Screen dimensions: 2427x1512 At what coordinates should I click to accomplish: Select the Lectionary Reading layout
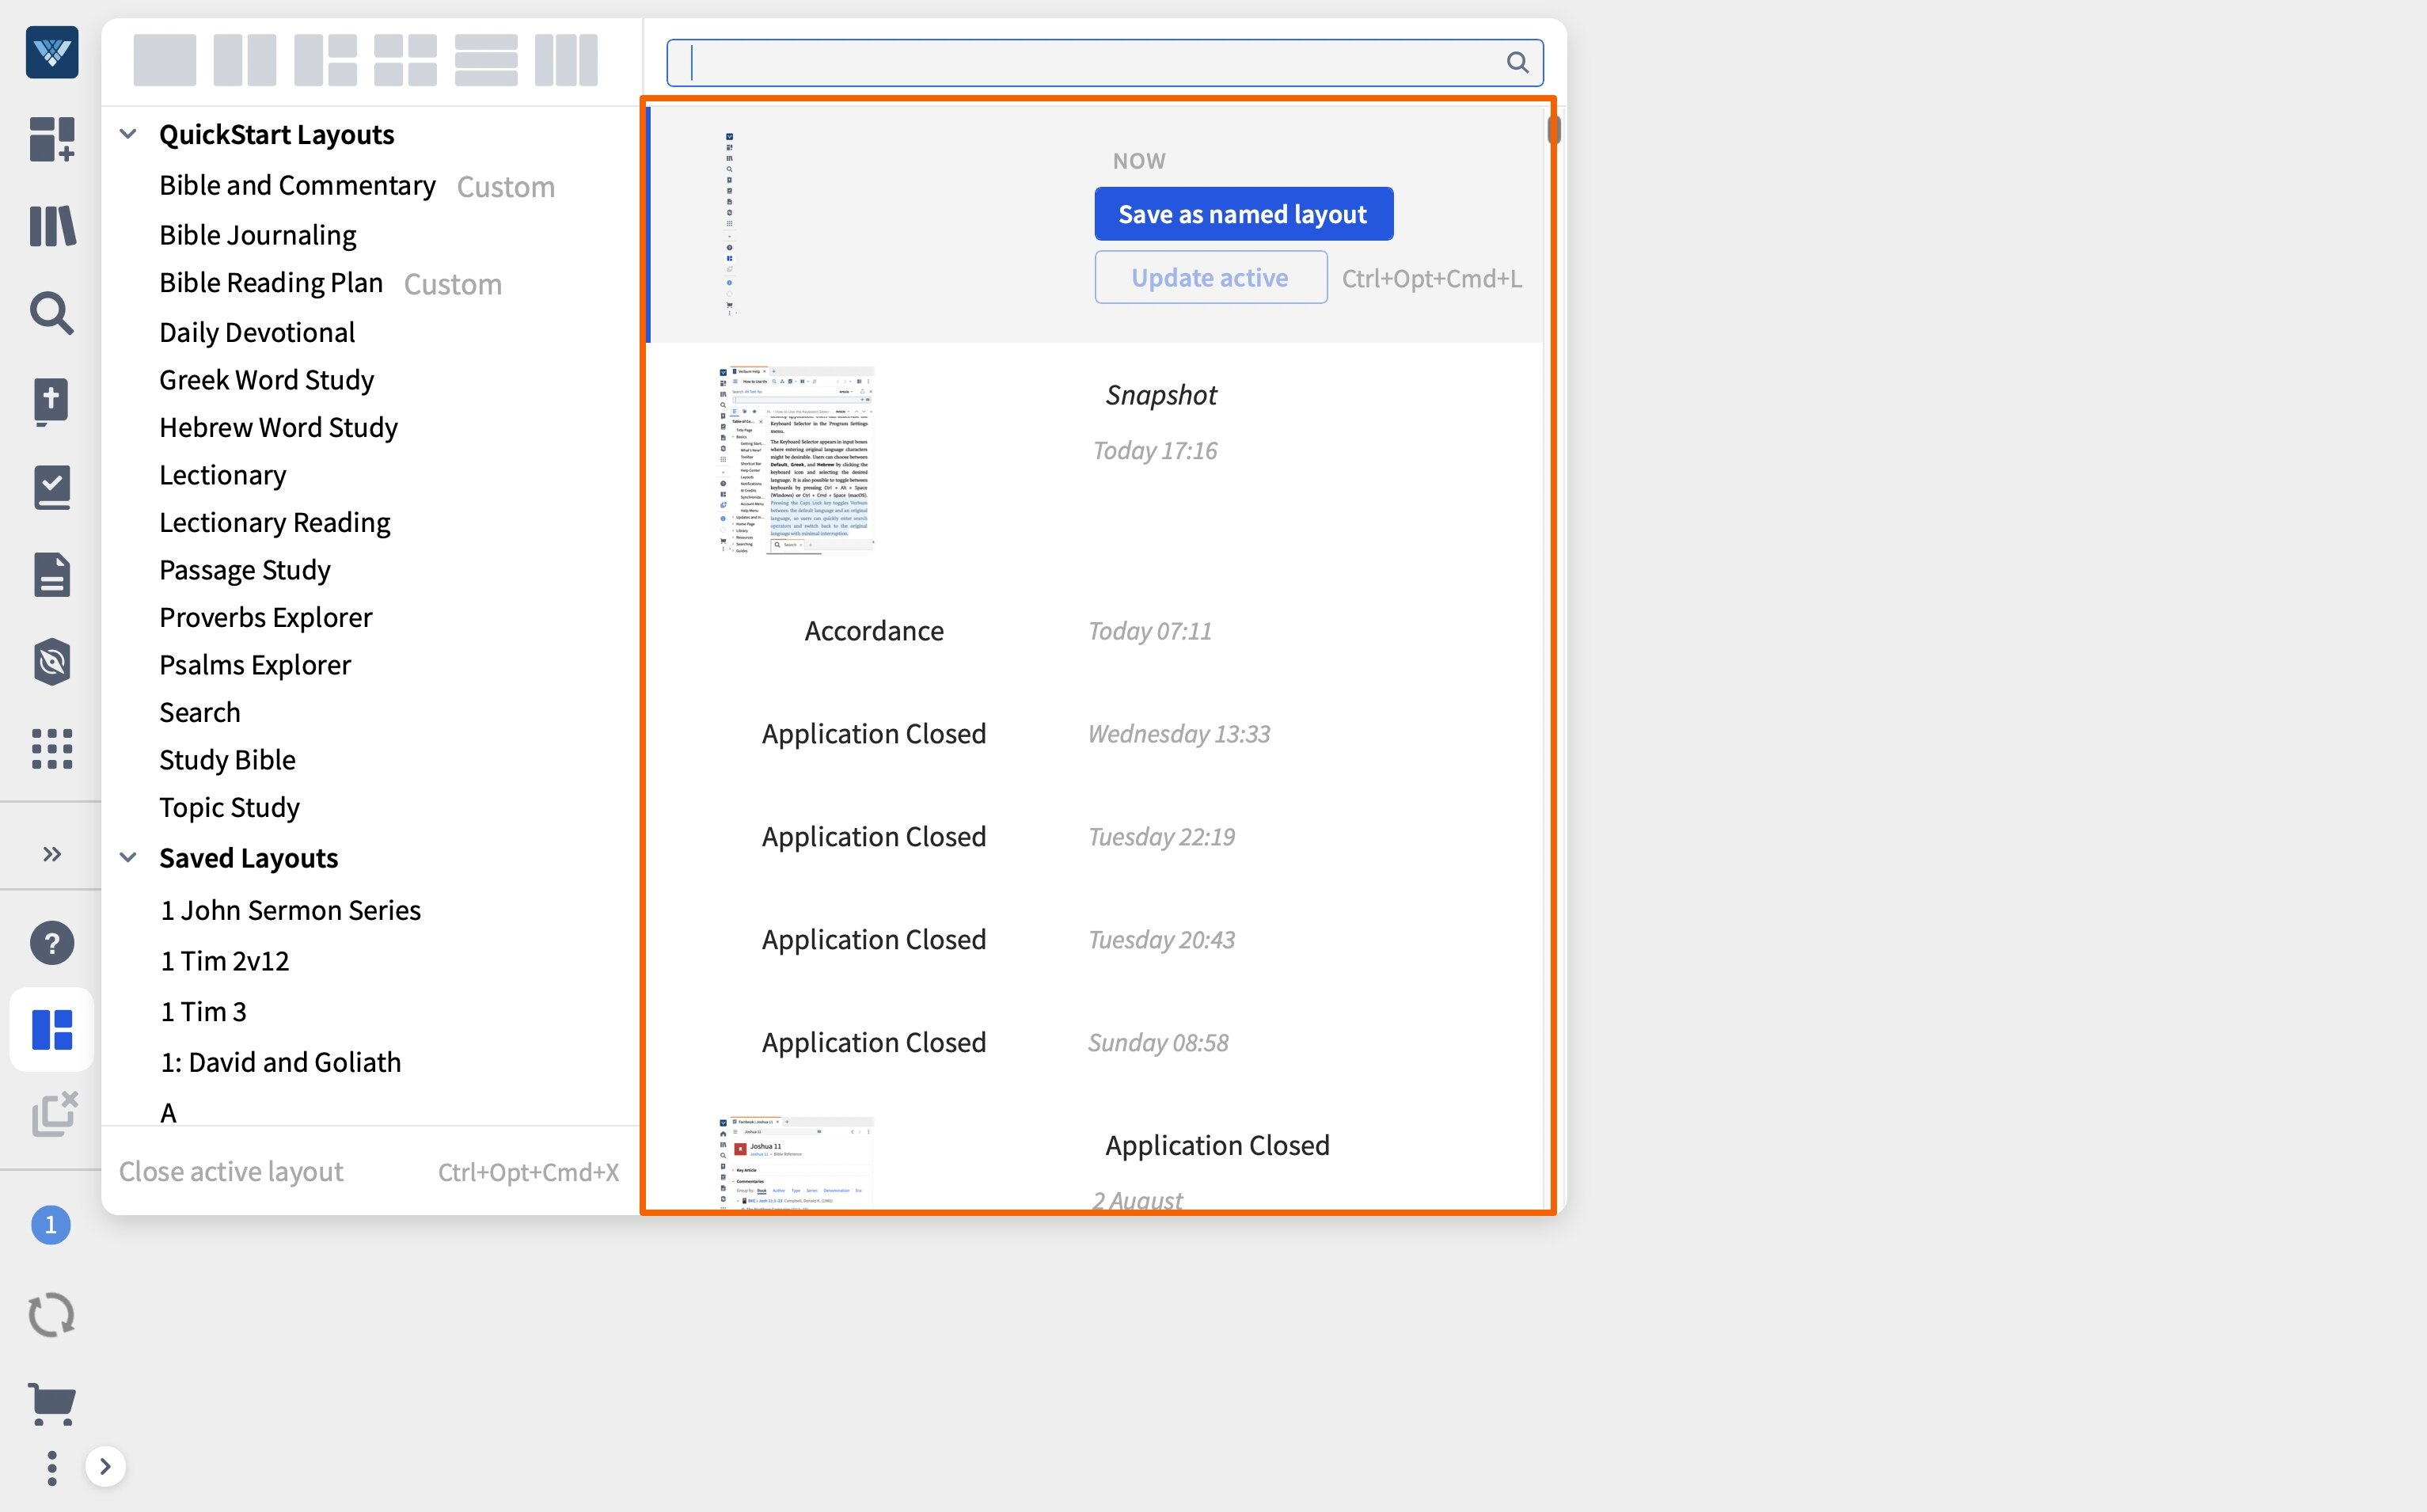pos(274,522)
